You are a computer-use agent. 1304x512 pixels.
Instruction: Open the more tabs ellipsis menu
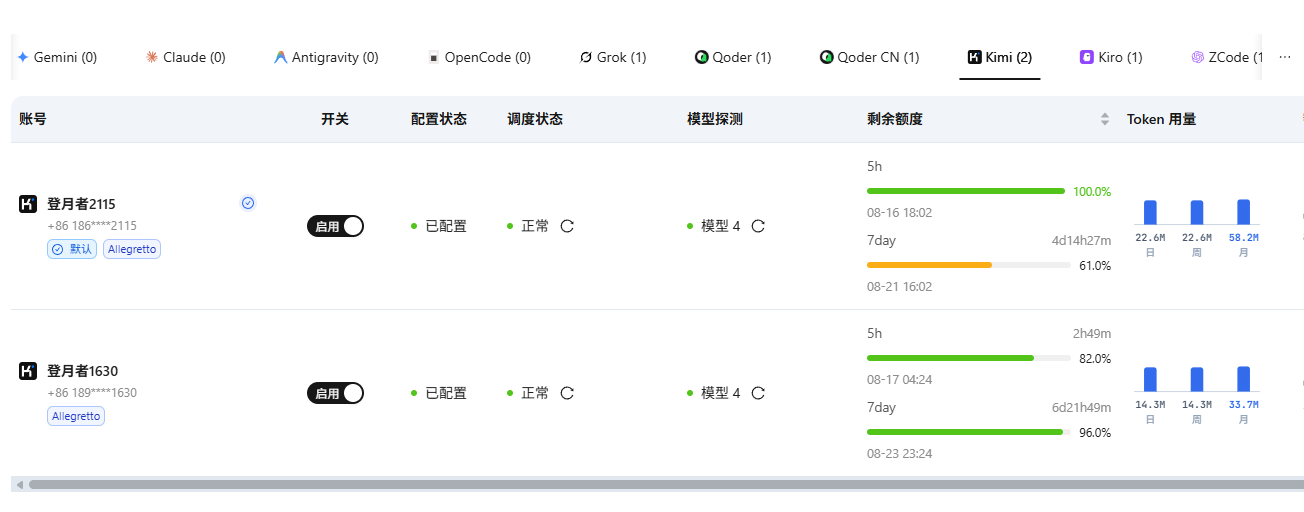tap(1285, 57)
